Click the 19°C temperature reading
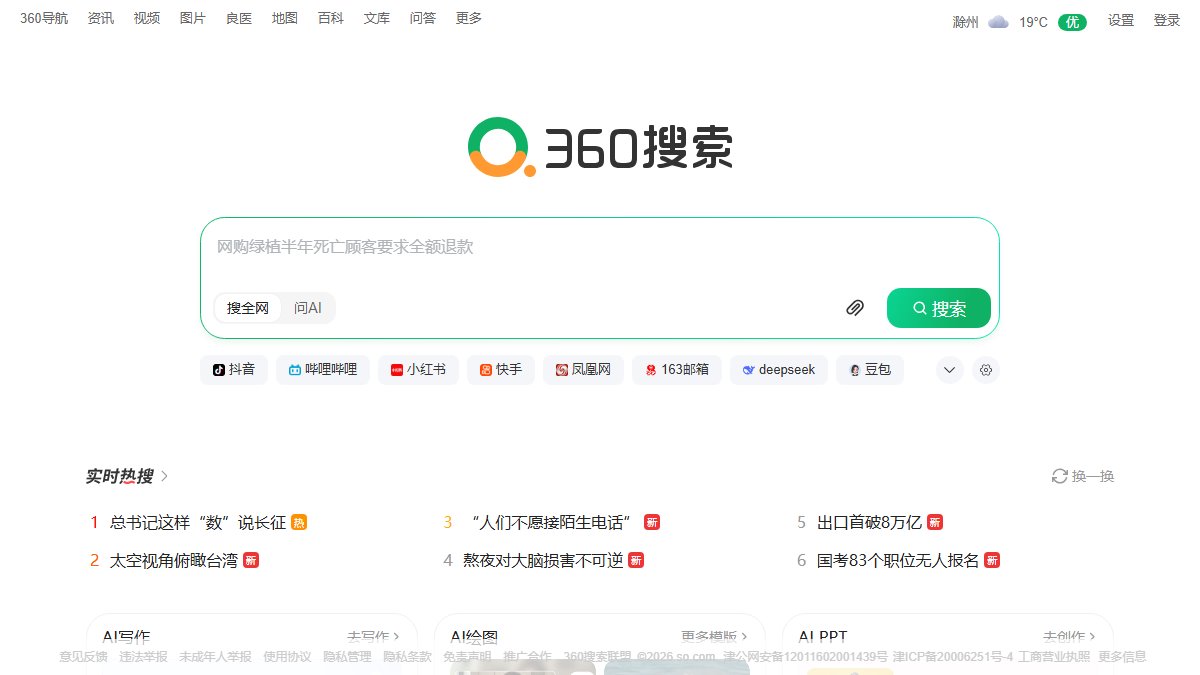This screenshot has width=1200, height=675. [1033, 22]
